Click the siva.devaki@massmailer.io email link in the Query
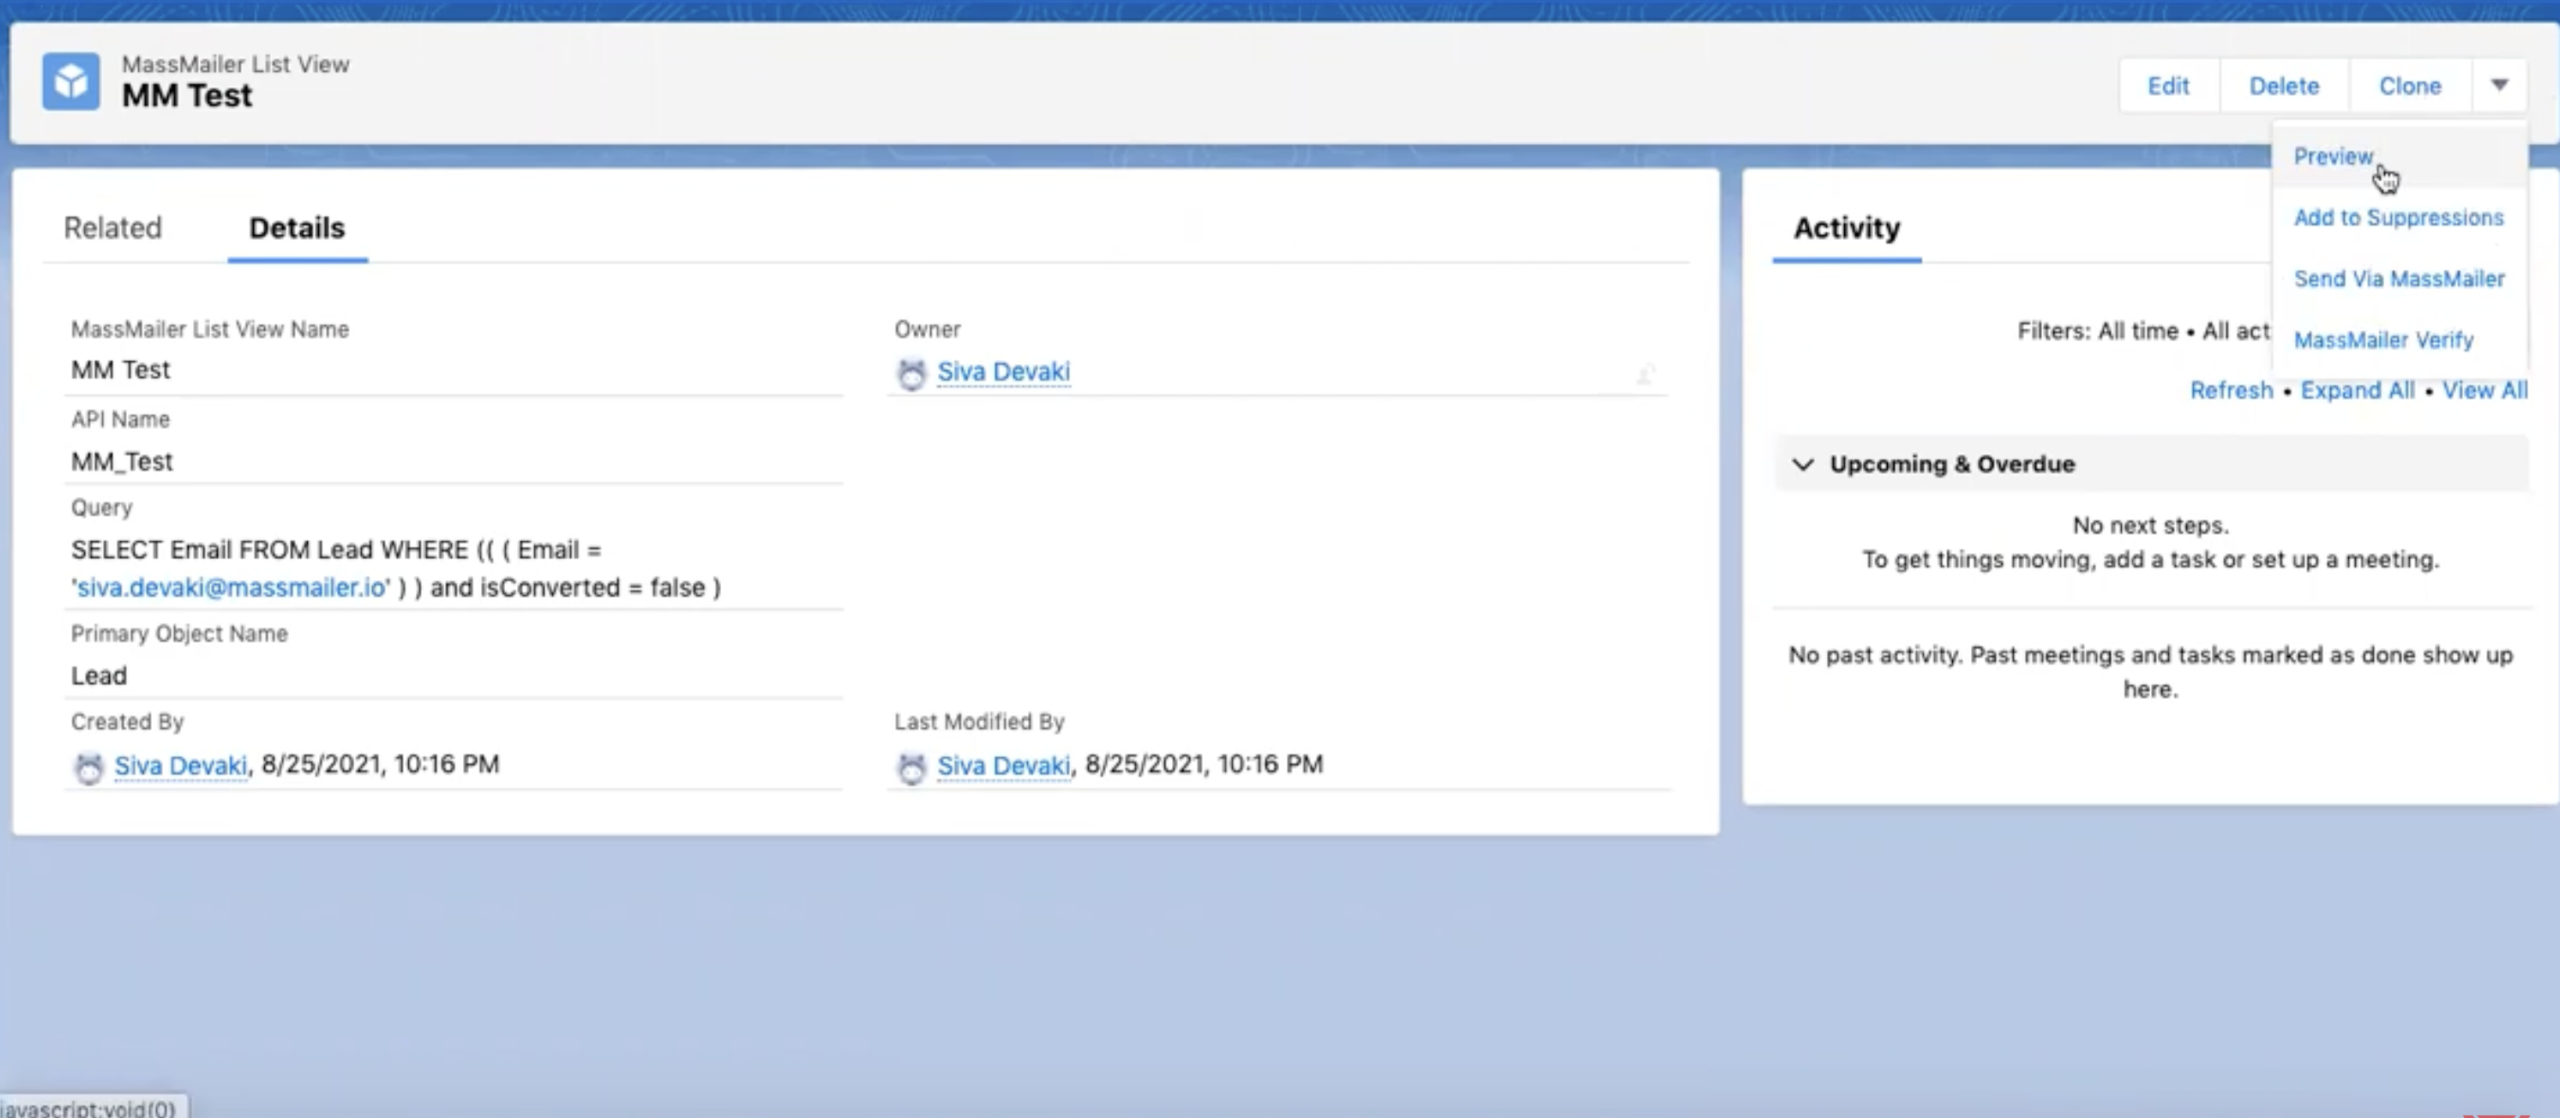The width and height of the screenshot is (2560, 1118). [231, 587]
